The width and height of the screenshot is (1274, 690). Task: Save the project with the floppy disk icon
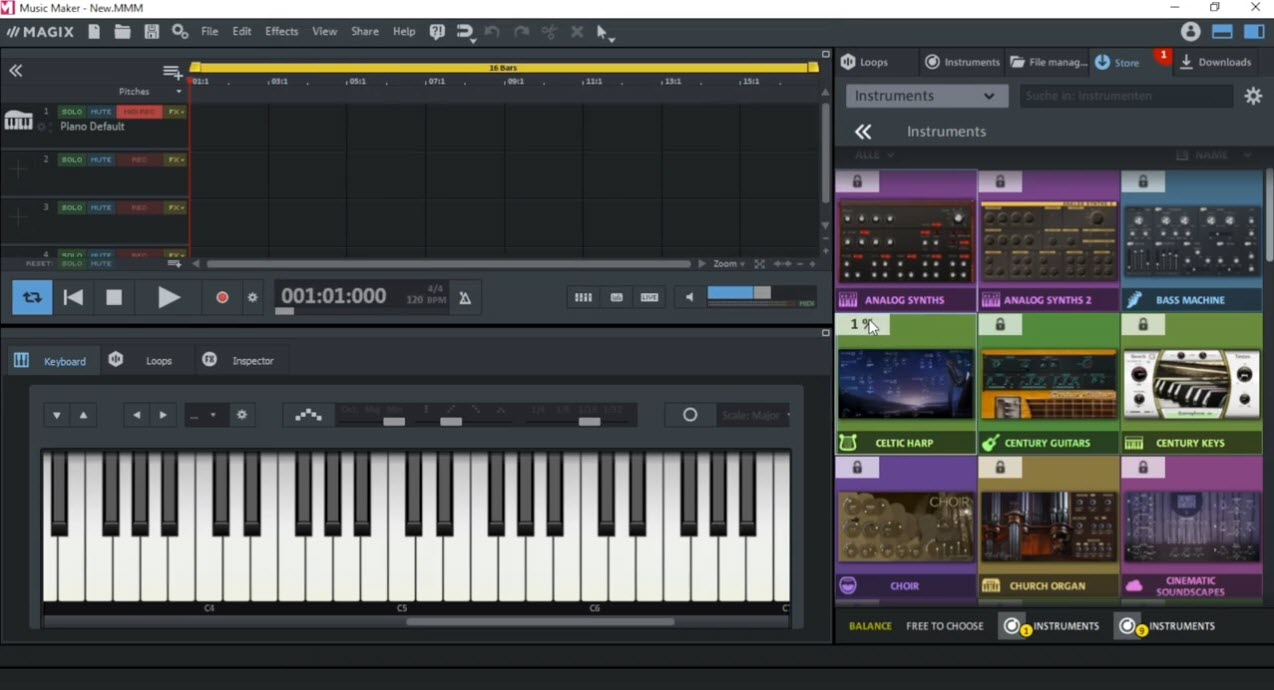click(x=151, y=32)
